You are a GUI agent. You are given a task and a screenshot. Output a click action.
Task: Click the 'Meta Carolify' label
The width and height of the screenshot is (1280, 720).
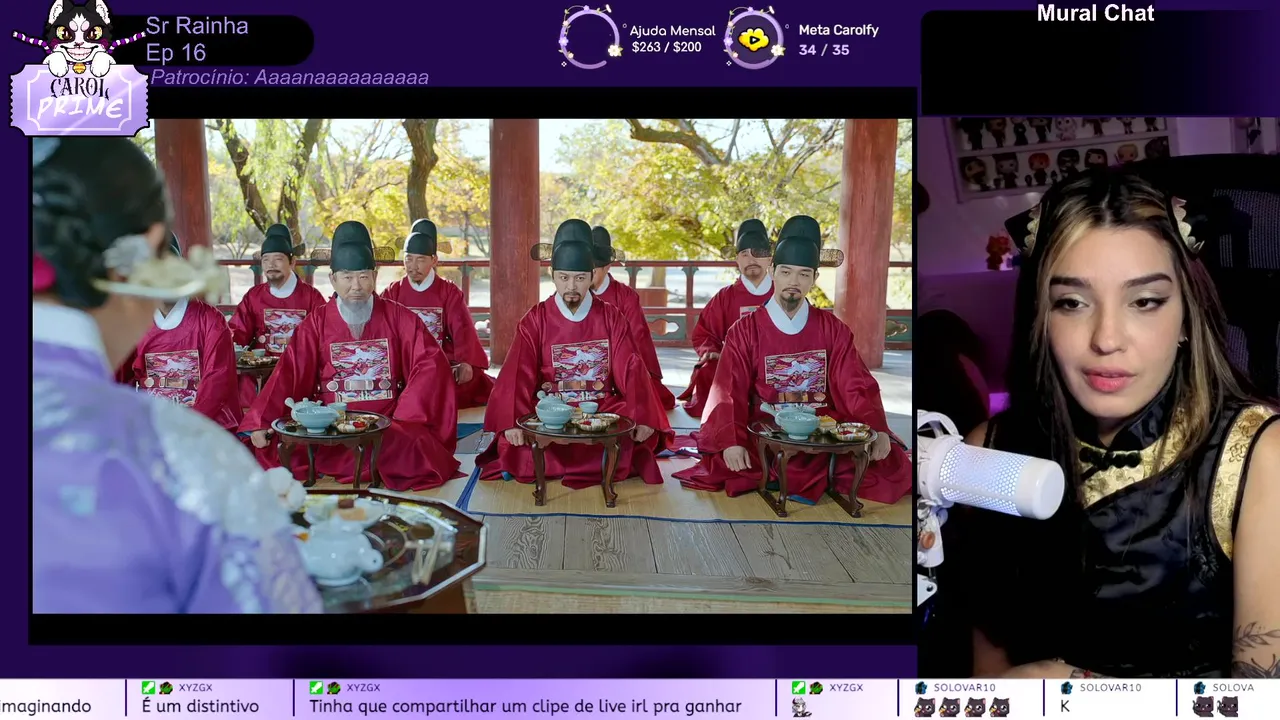(838, 30)
